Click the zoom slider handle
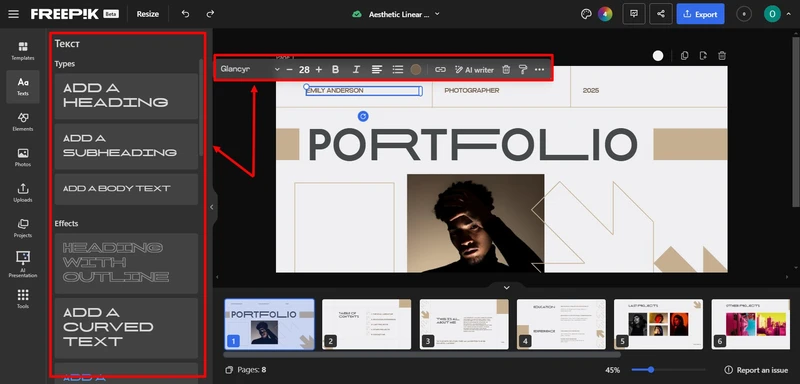 click(651, 370)
